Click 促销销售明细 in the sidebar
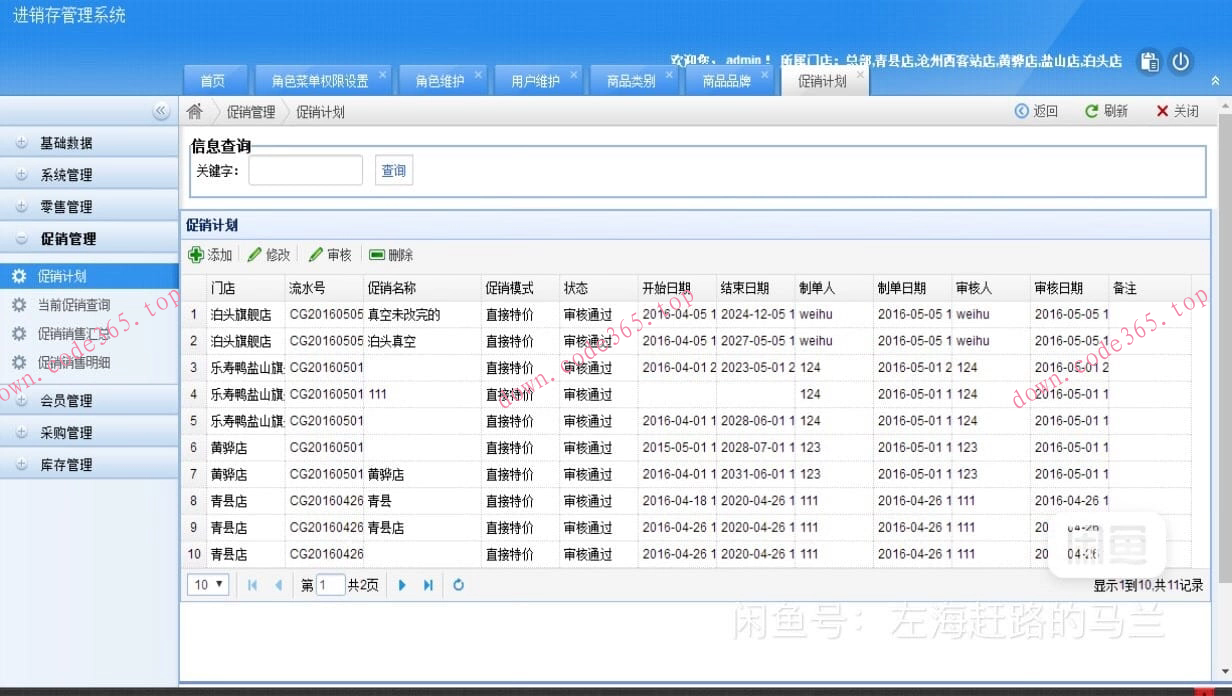1232x696 pixels. pyautogui.click(x=76, y=364)
